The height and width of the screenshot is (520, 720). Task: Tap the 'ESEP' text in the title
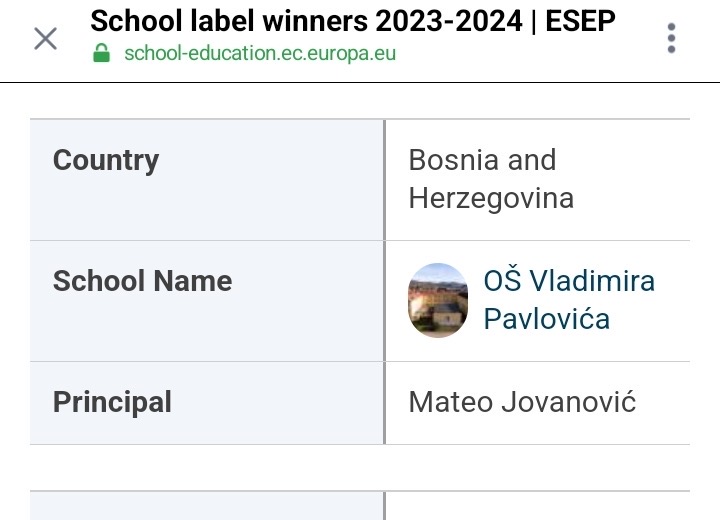[x=580, y=21]
